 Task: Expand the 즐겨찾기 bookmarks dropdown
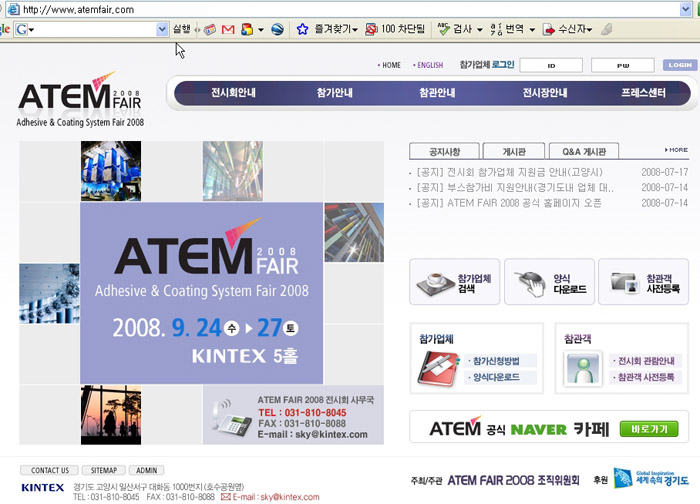(x=355, y=30)
